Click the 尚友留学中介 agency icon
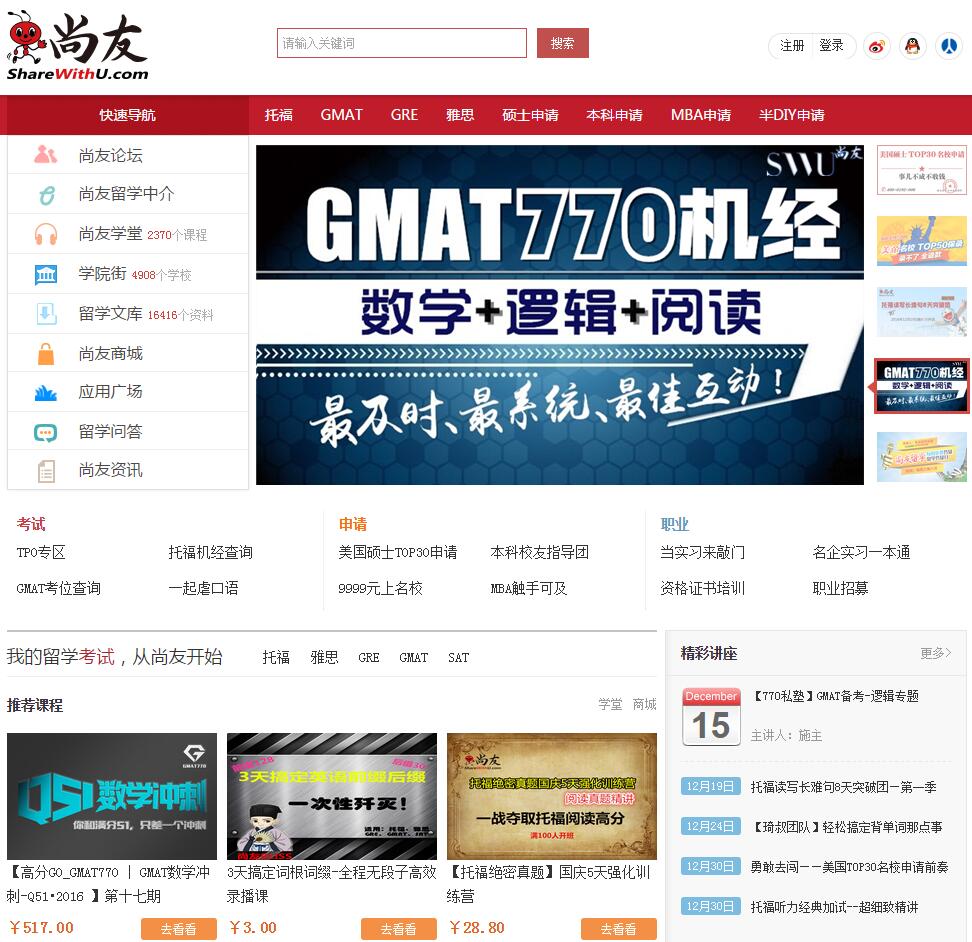 pos(46,195)
